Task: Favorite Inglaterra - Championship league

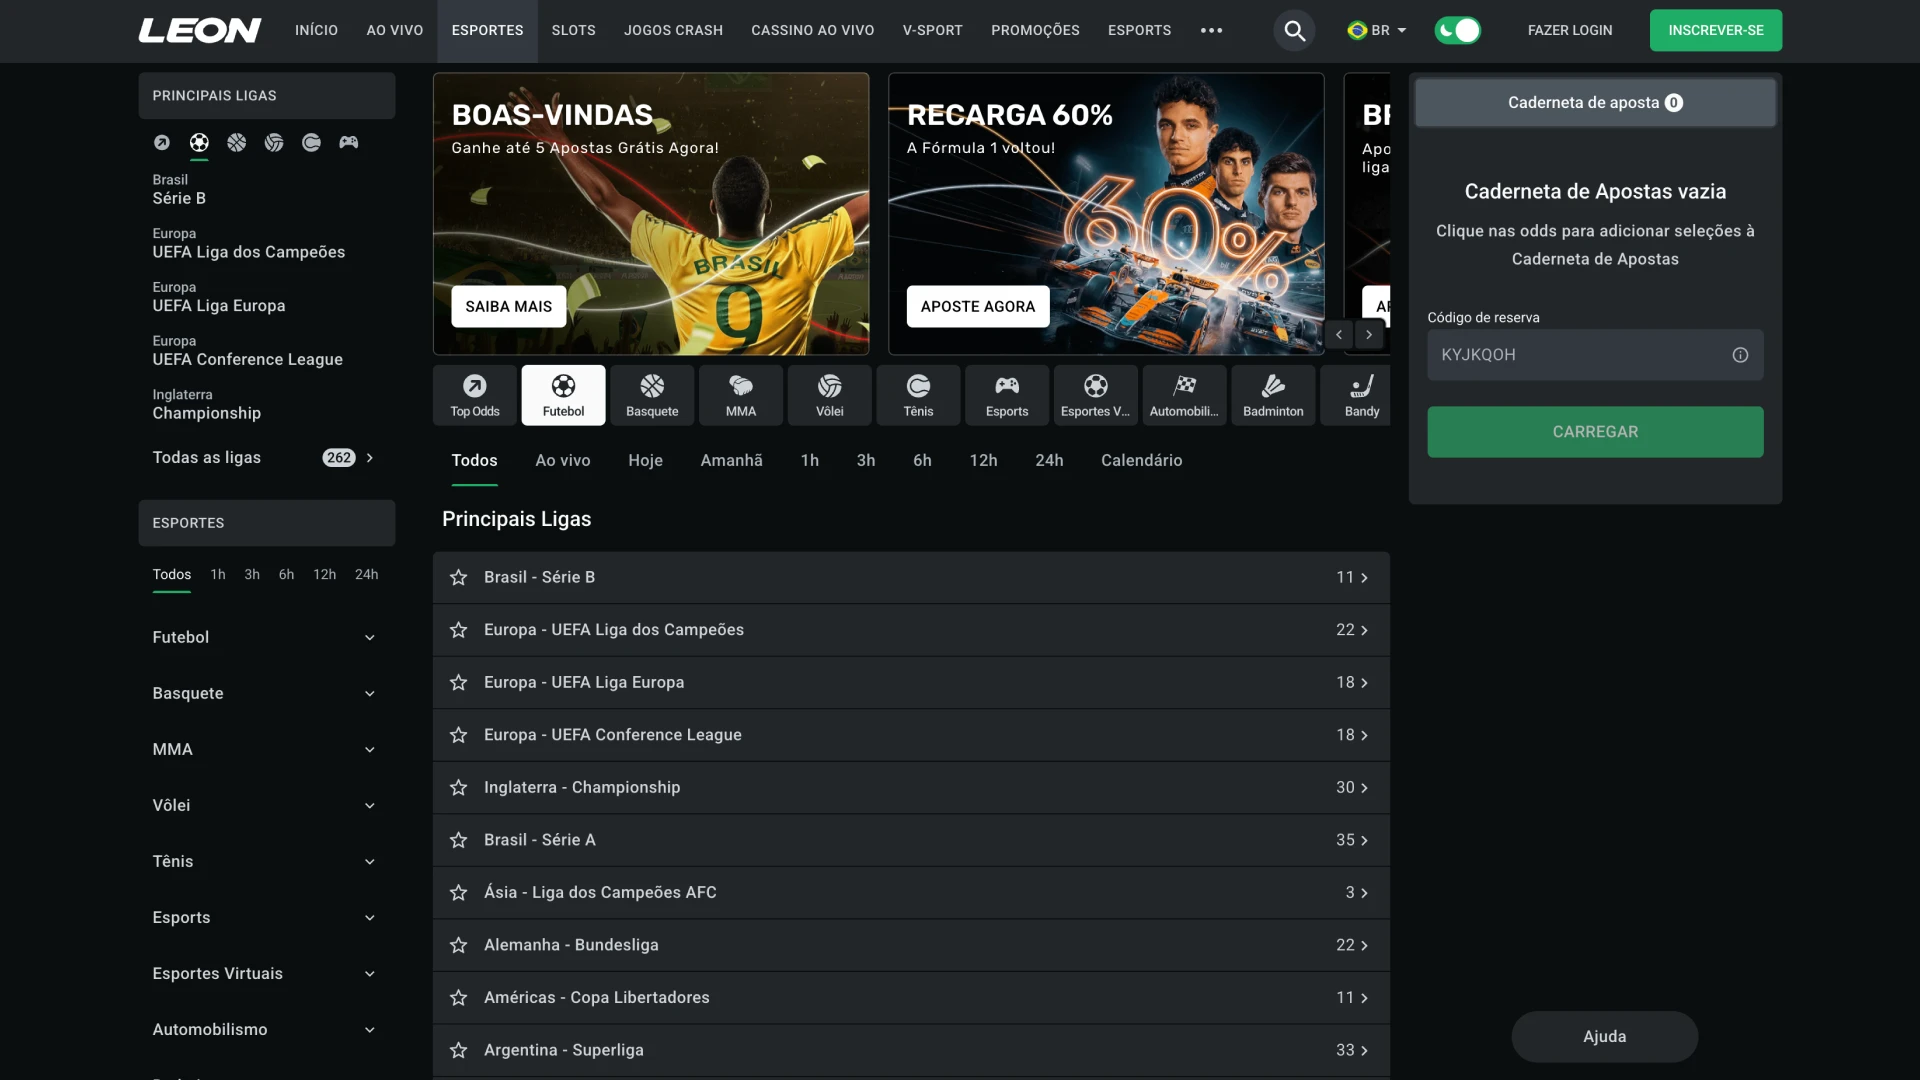Action: (x=459, y=788)
